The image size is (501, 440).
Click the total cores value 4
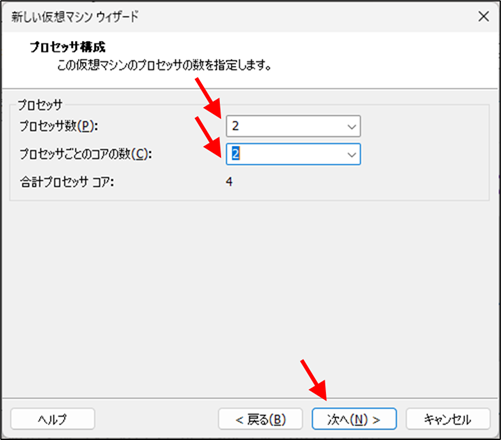pyautogui.click(x=229, y=182)
